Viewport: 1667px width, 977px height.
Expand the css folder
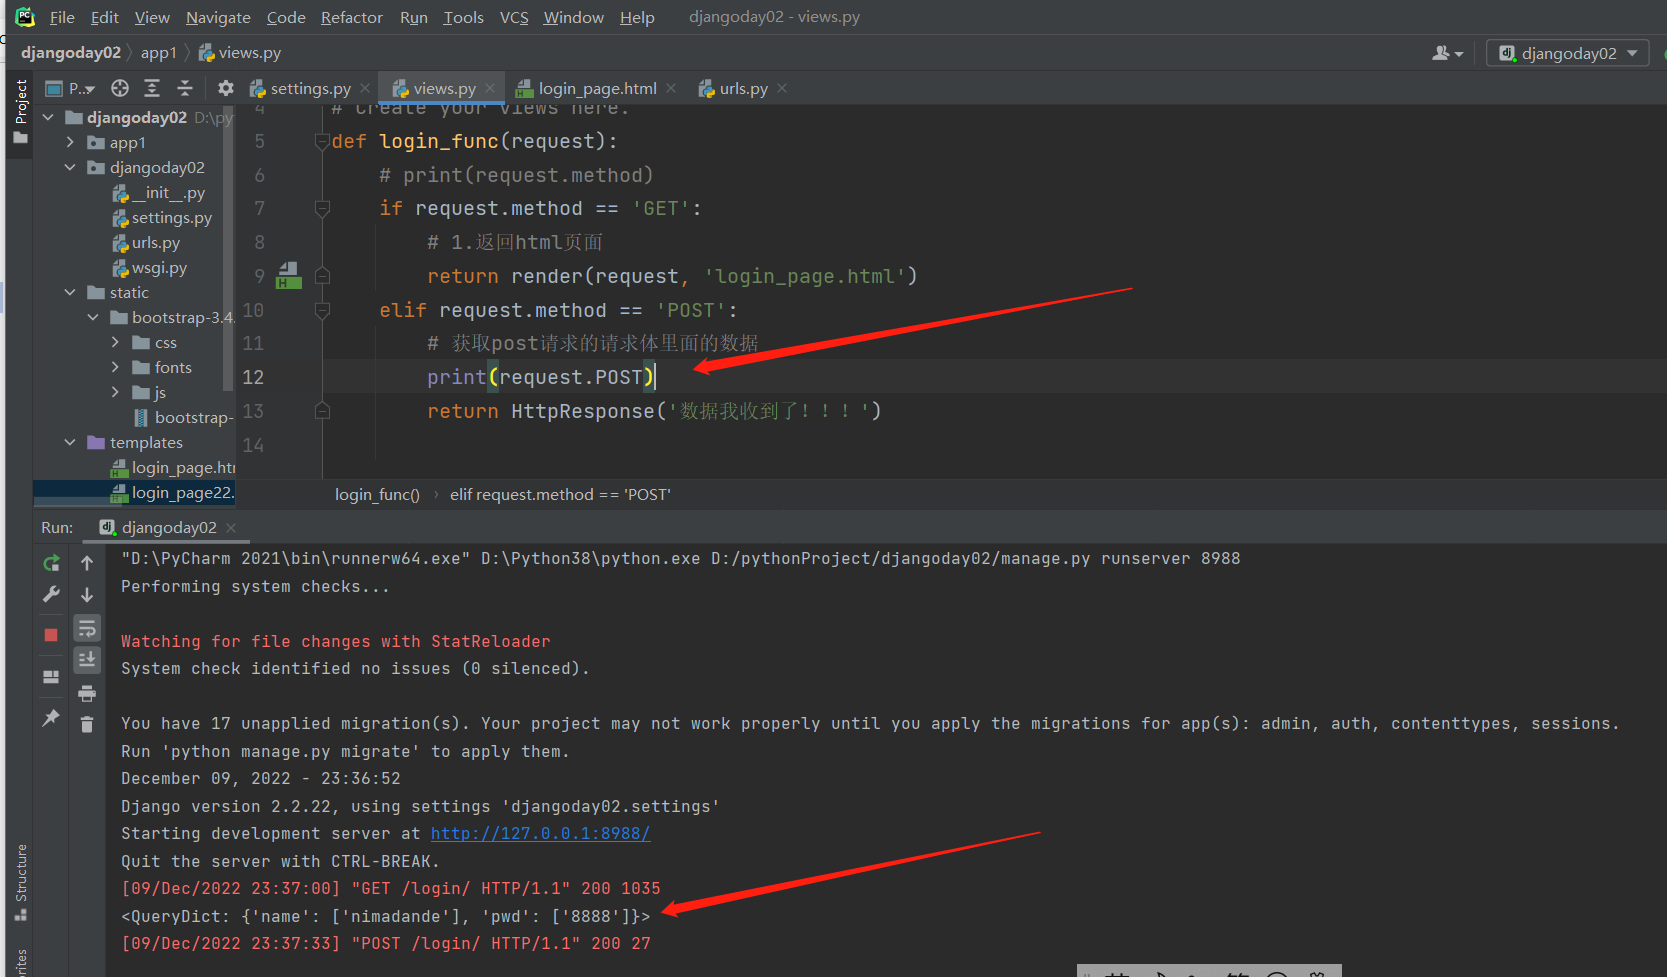(x=116, y=342)
